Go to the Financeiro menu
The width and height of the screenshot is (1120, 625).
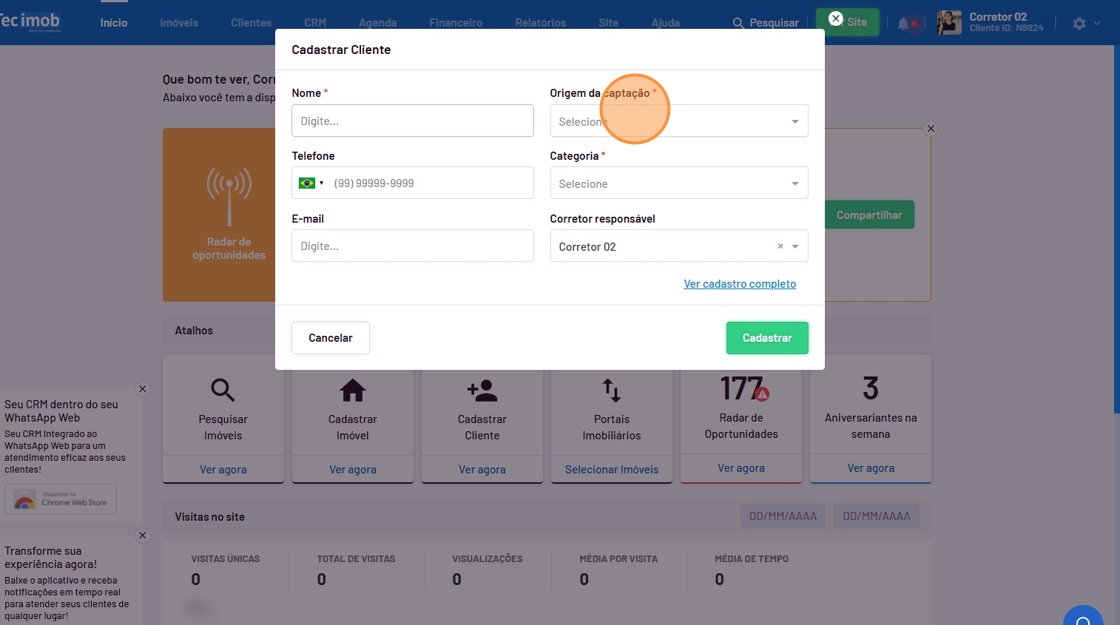point(455,23)
